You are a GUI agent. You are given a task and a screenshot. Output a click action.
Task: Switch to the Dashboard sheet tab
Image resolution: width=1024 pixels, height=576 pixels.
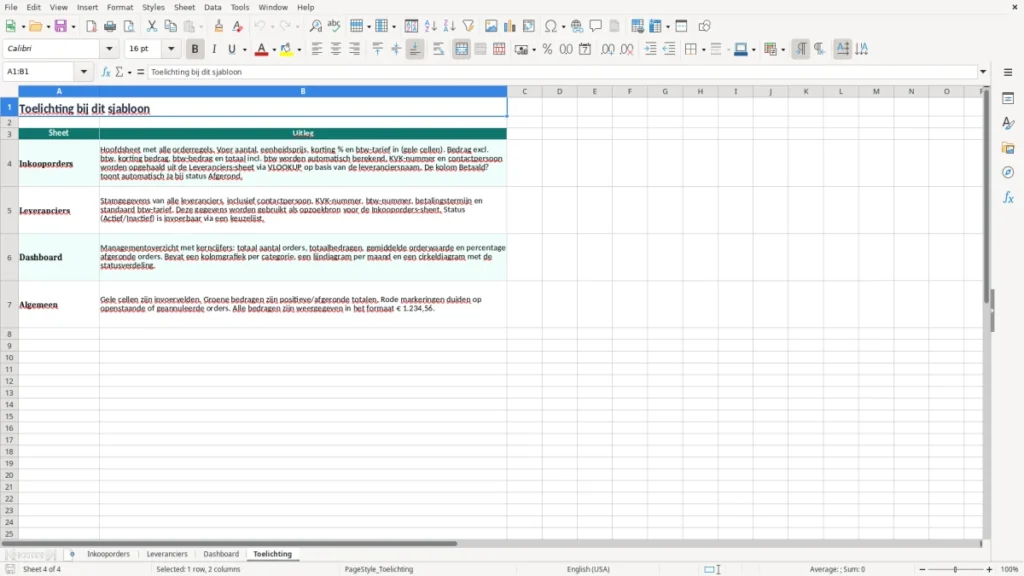coord(221,554)
